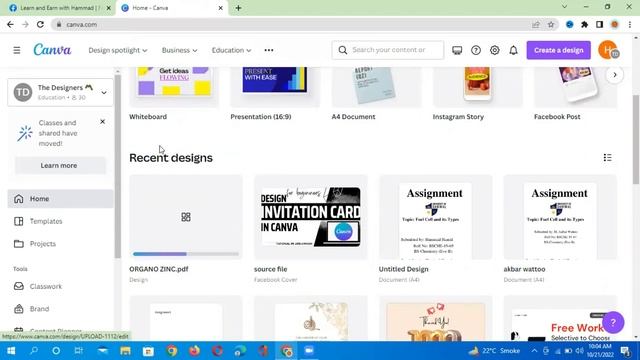
Task: Go to Projects in sidebar
Action: (x=60, y=244)
